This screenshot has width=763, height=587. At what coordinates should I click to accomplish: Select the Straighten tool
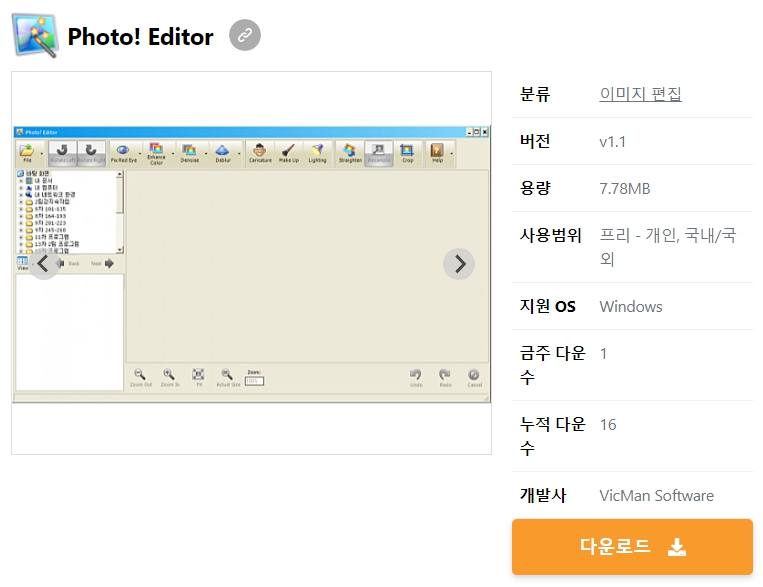pos(350,153)
